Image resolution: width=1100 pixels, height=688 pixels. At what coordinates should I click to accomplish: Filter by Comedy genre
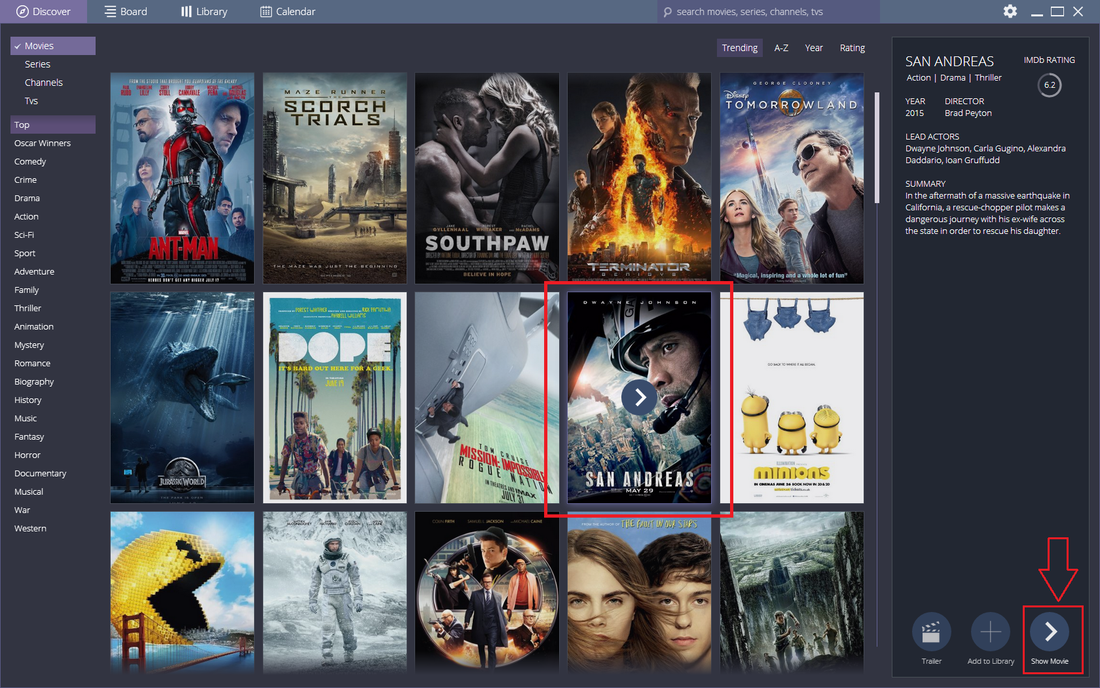coord(30,161)
